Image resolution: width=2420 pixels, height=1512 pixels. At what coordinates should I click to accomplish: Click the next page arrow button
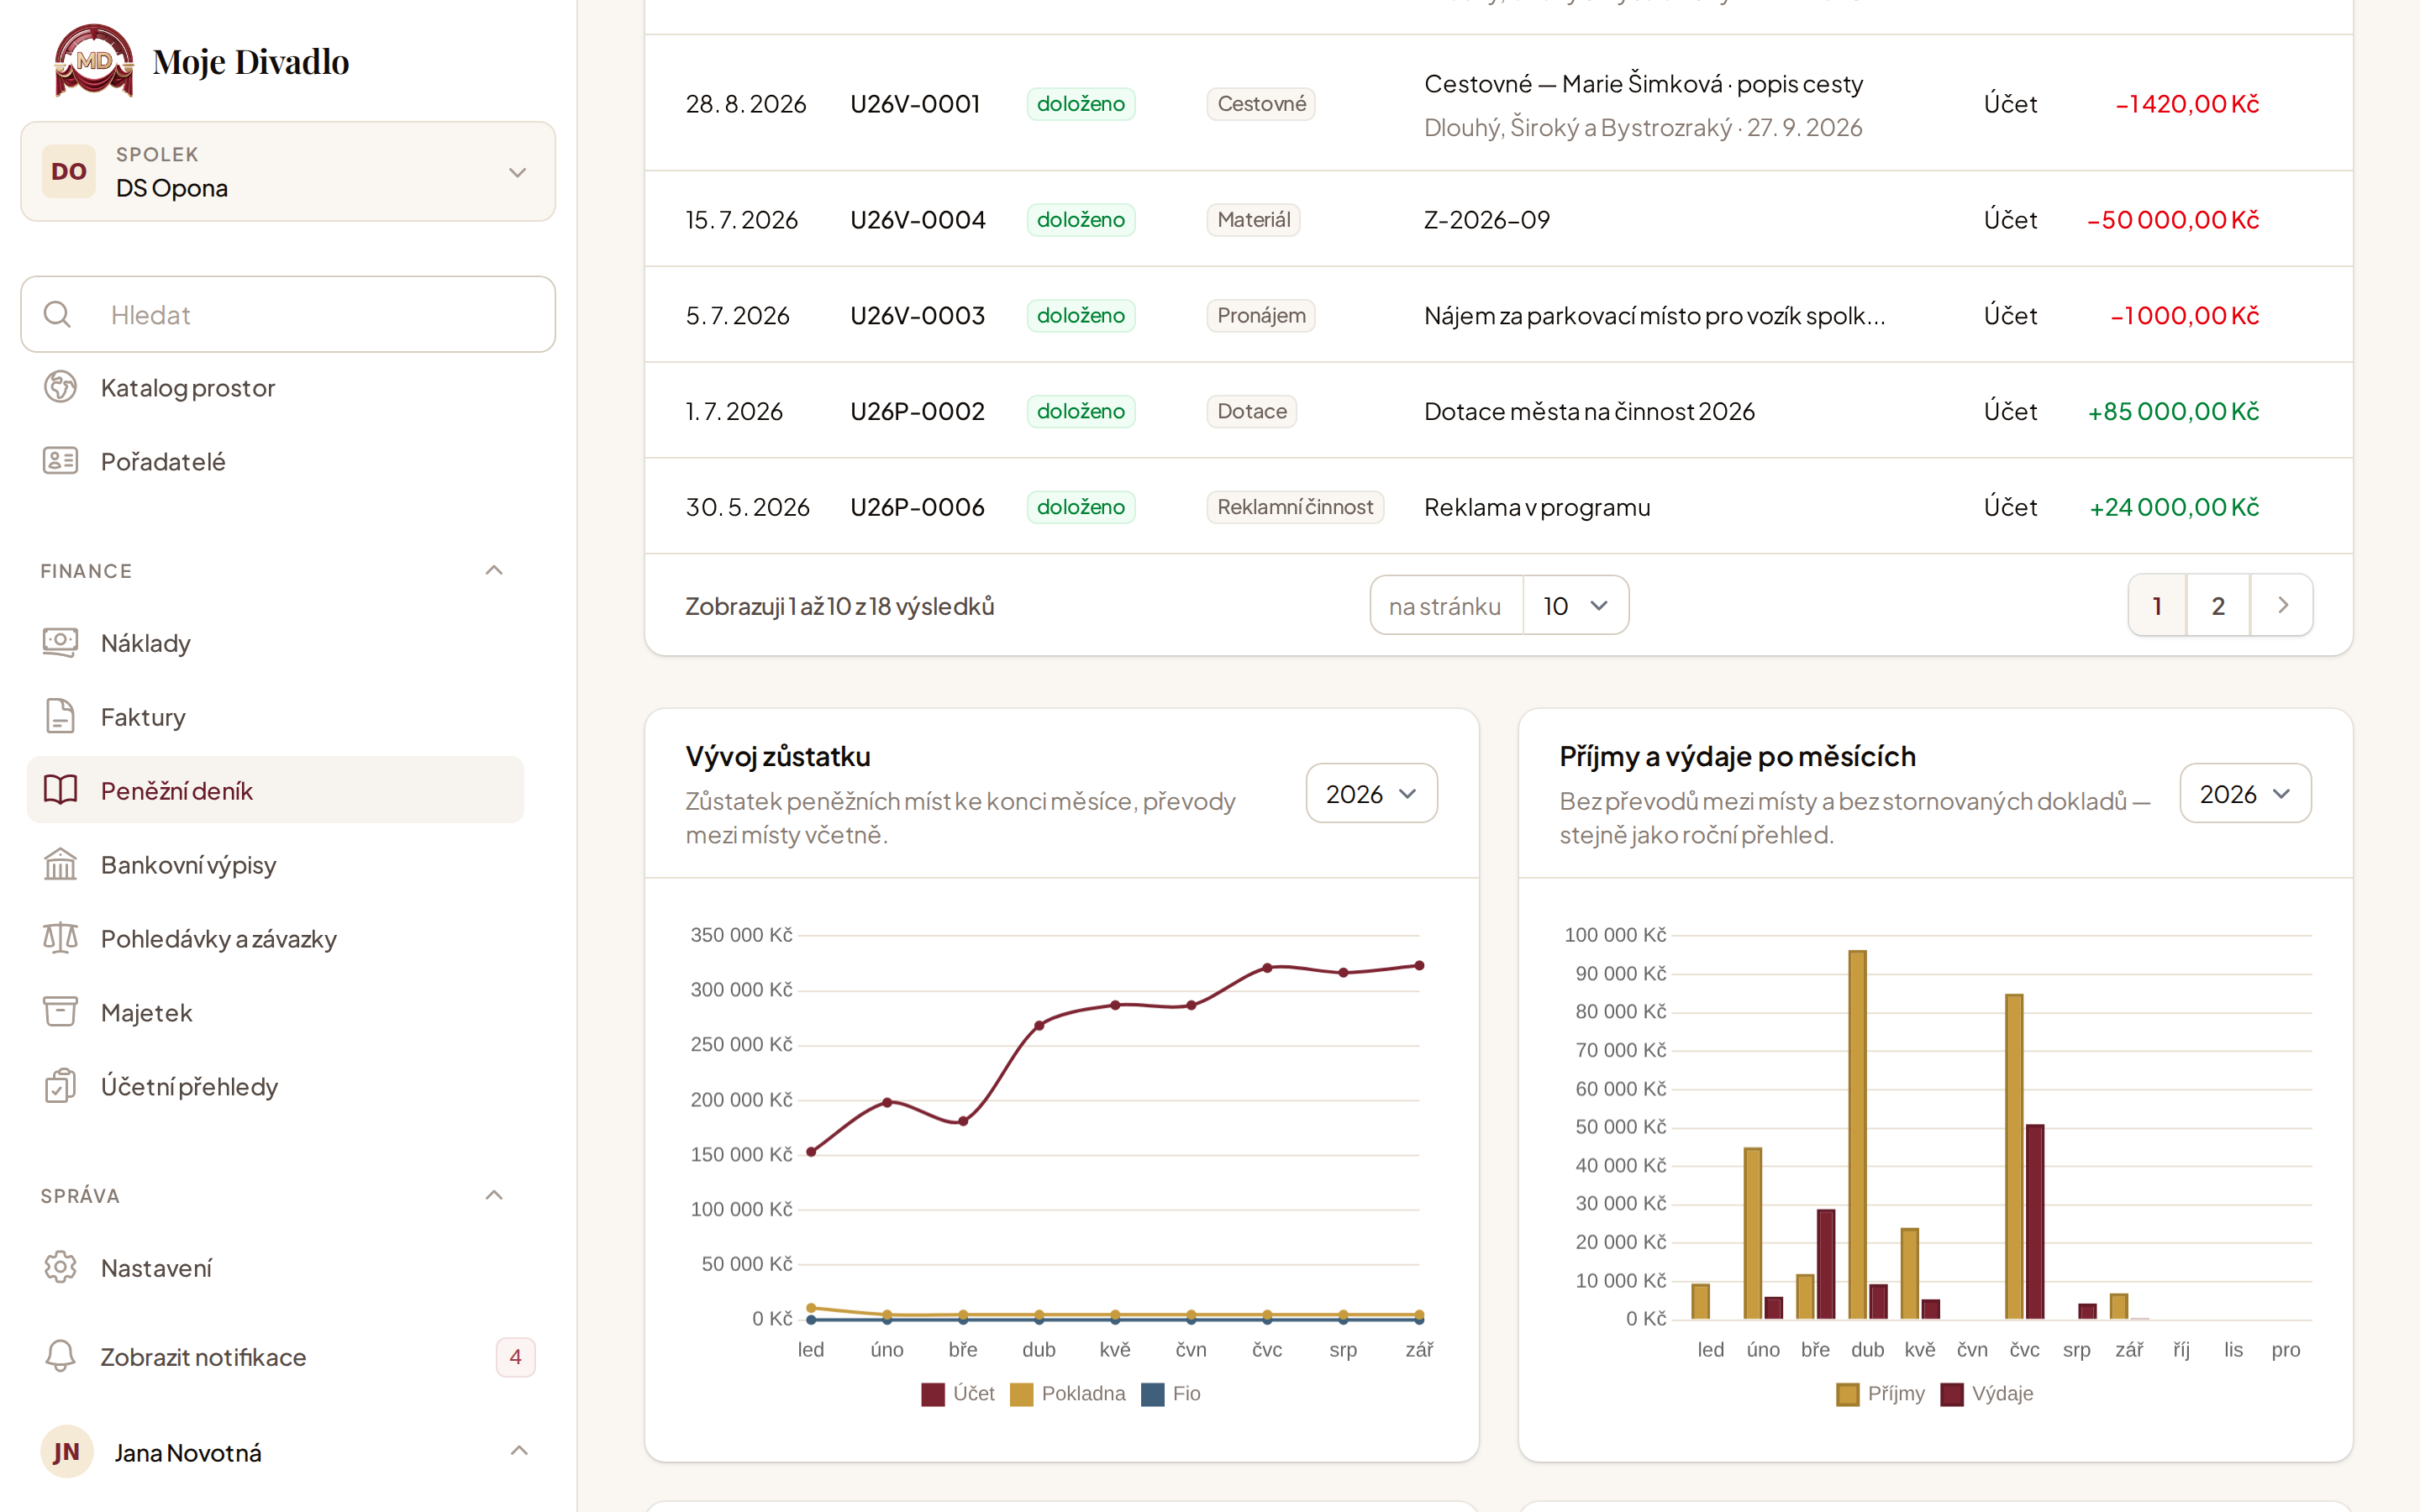click(x=2282, y=605)
